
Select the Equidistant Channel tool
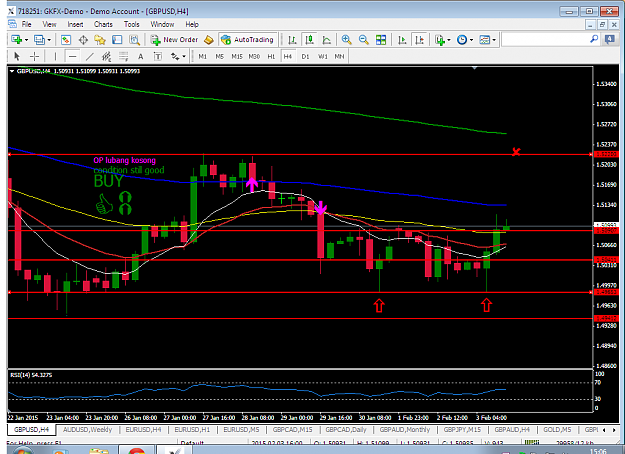pyautogui.click(x=106, y=57)
